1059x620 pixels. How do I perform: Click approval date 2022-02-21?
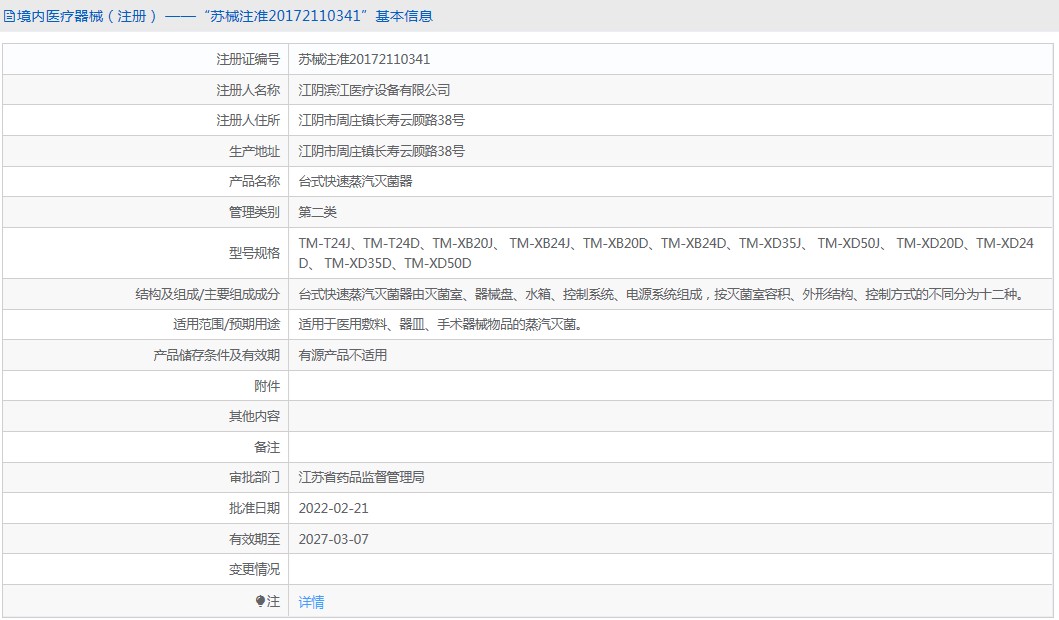pos(334,508)
